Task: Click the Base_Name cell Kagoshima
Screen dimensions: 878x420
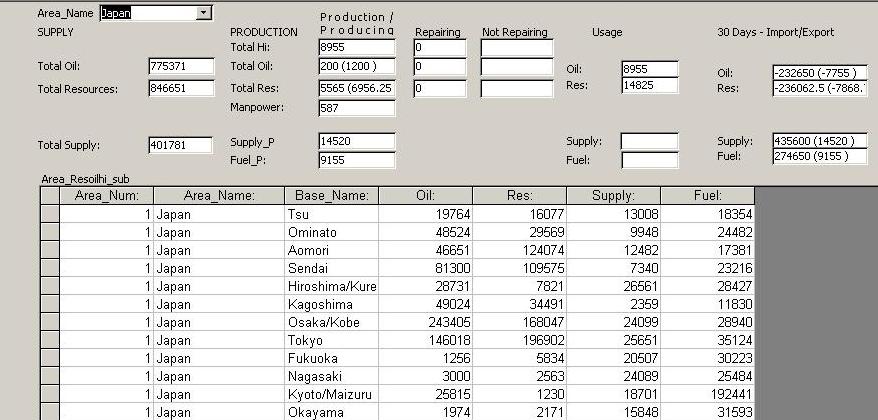Action: tap(331, 304)
